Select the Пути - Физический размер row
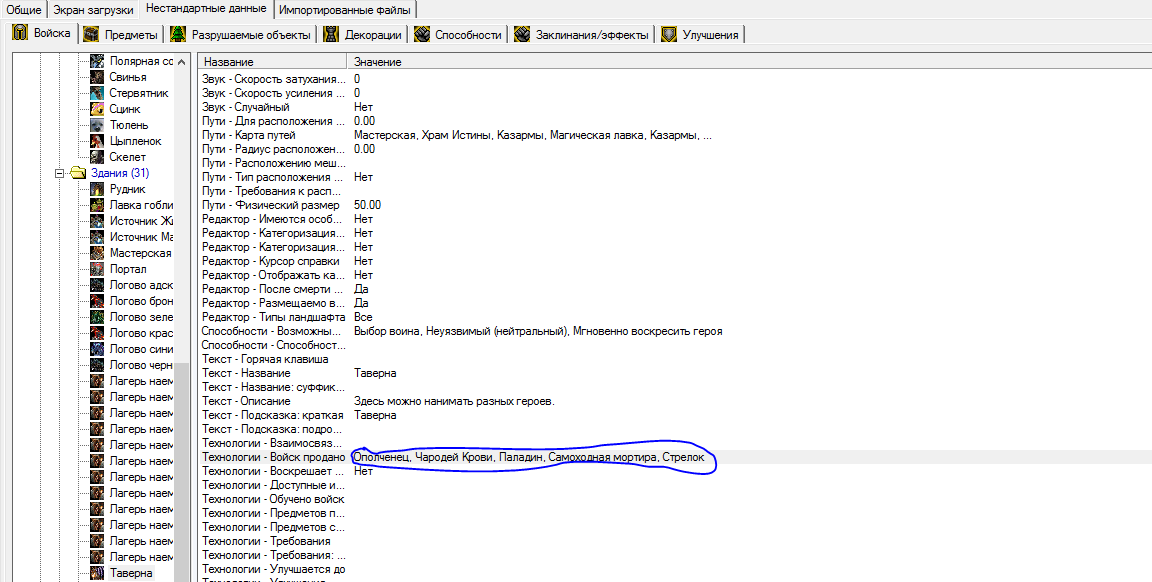This screenshot has width=1152, height=582. click(x=675, y=205)
